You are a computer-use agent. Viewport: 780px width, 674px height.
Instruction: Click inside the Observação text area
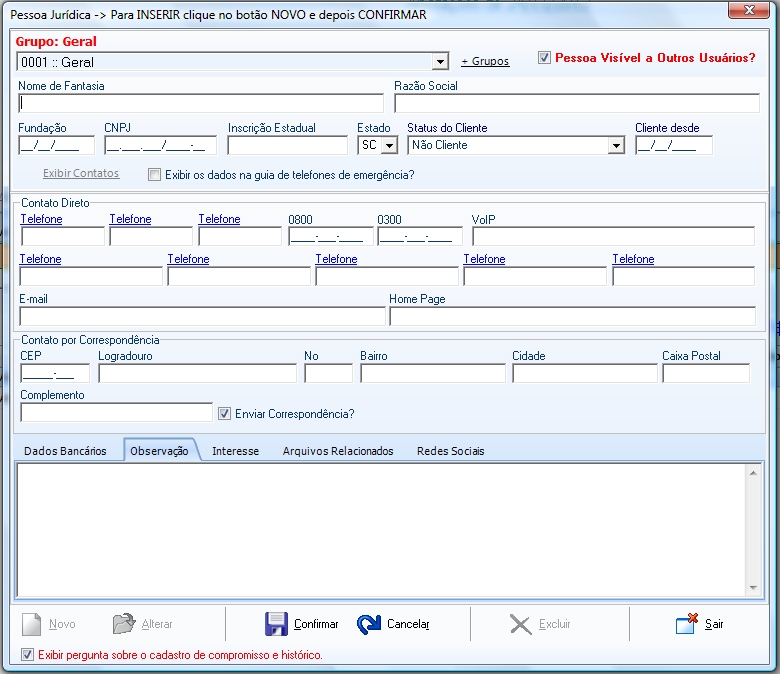(381, 530)
